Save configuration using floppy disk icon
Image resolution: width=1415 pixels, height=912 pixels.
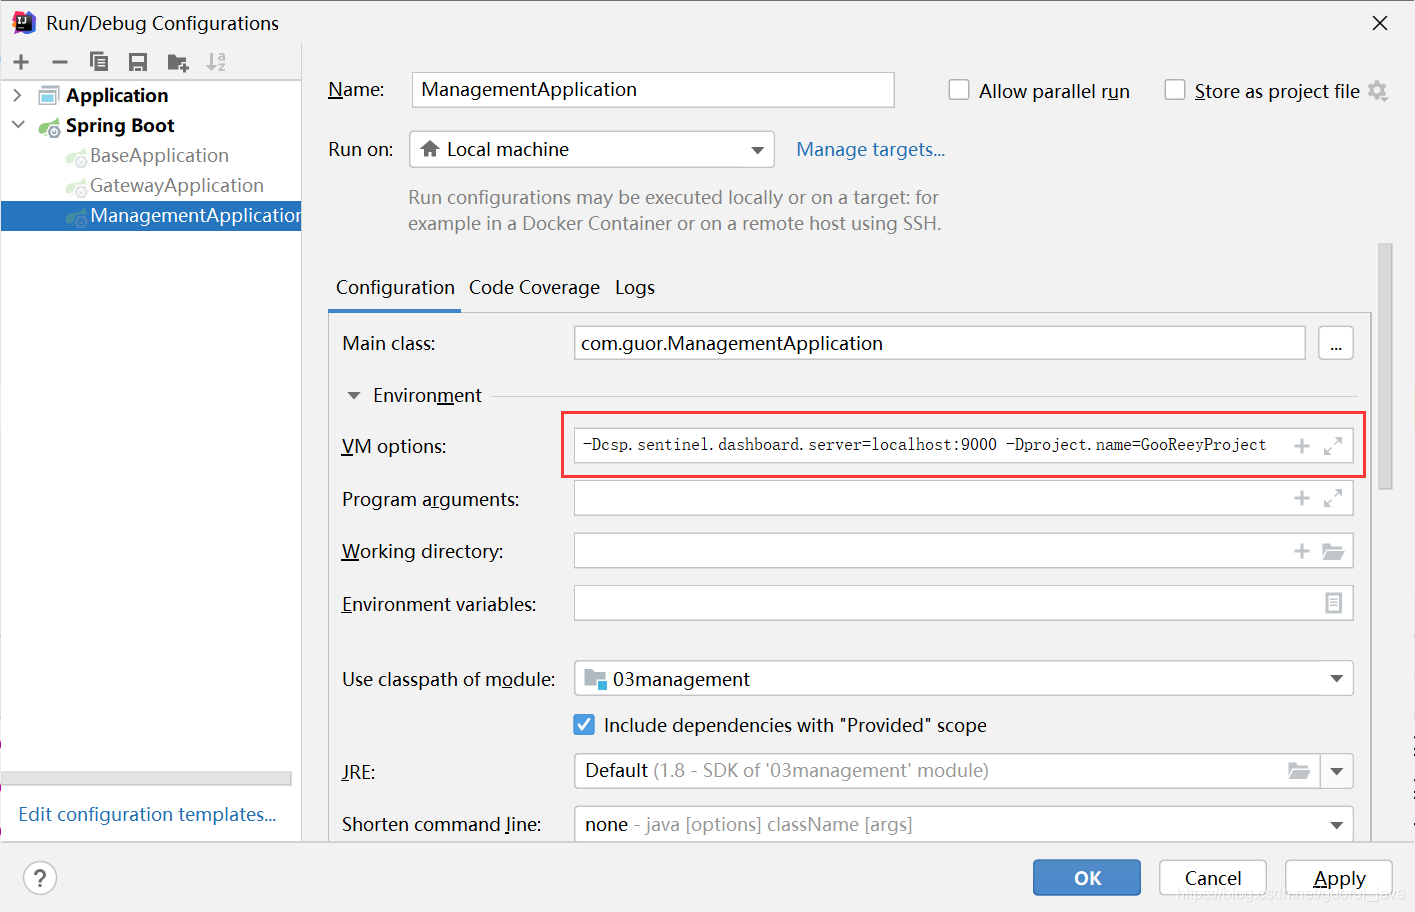pyautogui.click(x=138, y=62)
